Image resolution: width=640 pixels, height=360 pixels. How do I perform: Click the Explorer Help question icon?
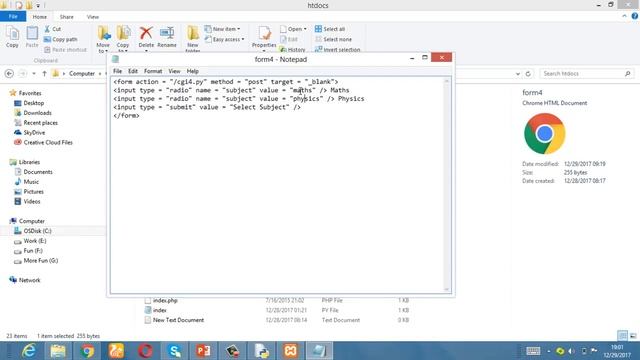(x=635, y=16)
